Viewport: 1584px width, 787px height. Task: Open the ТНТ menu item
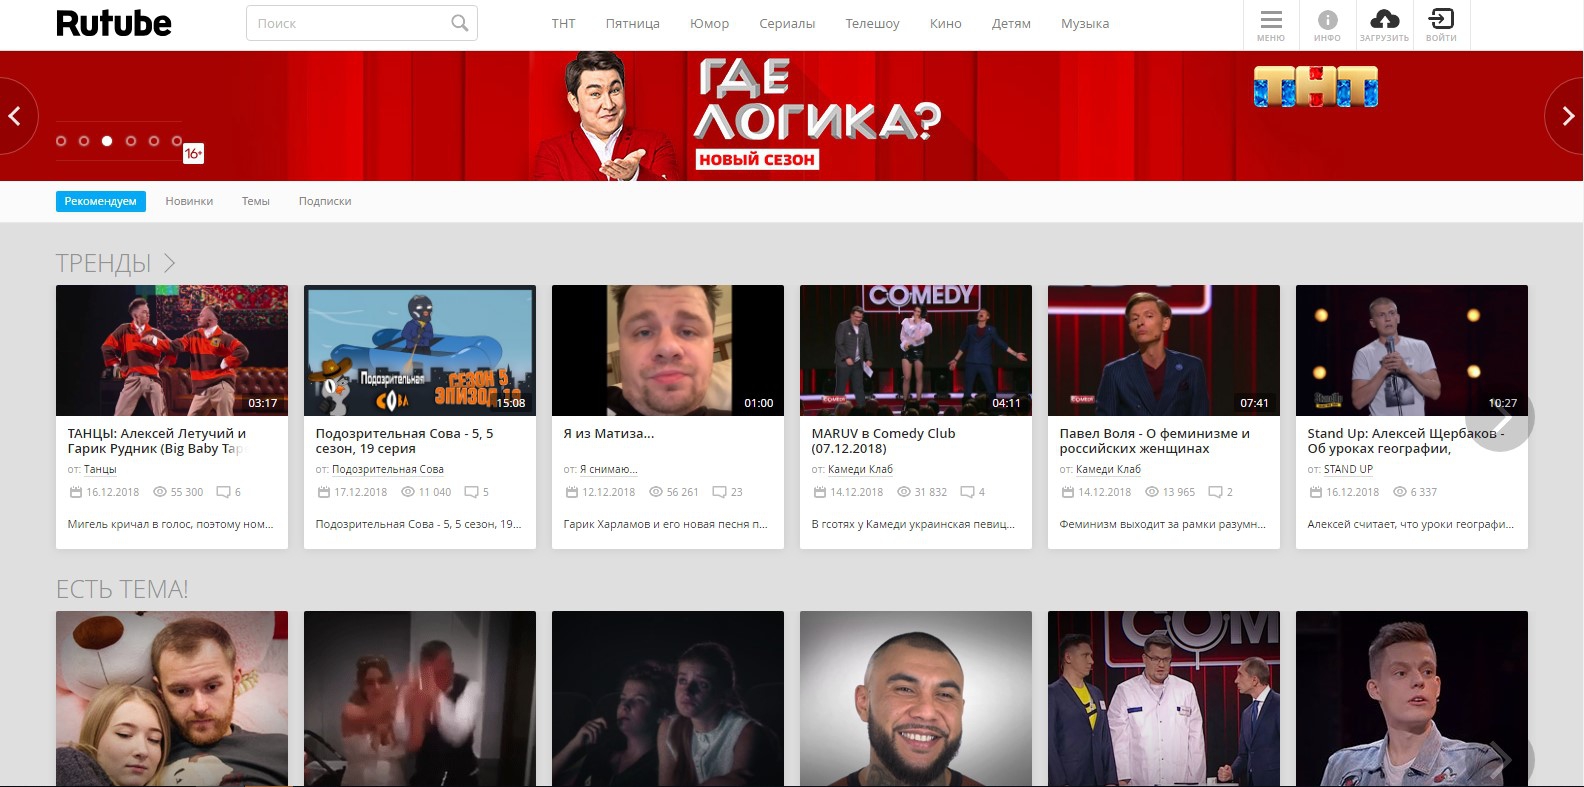click(x=563, y=23)
